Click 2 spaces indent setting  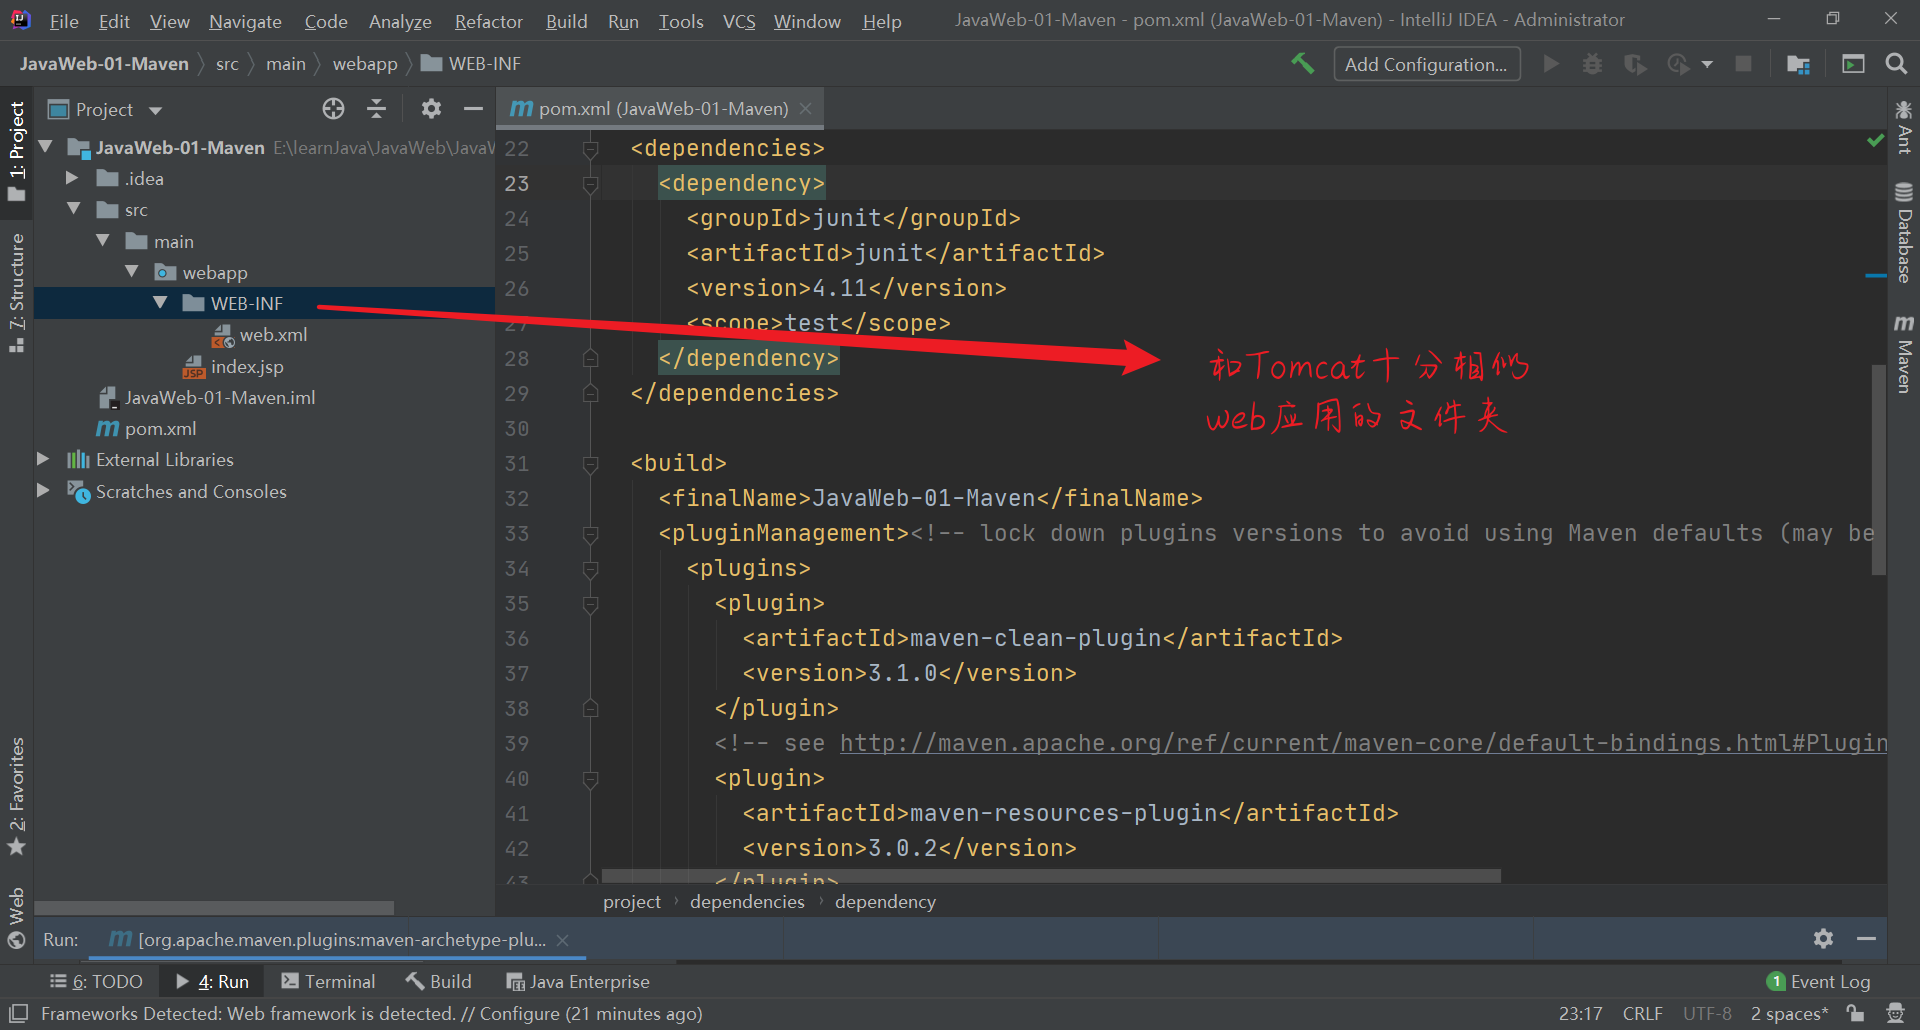tap(1789, 1013)
